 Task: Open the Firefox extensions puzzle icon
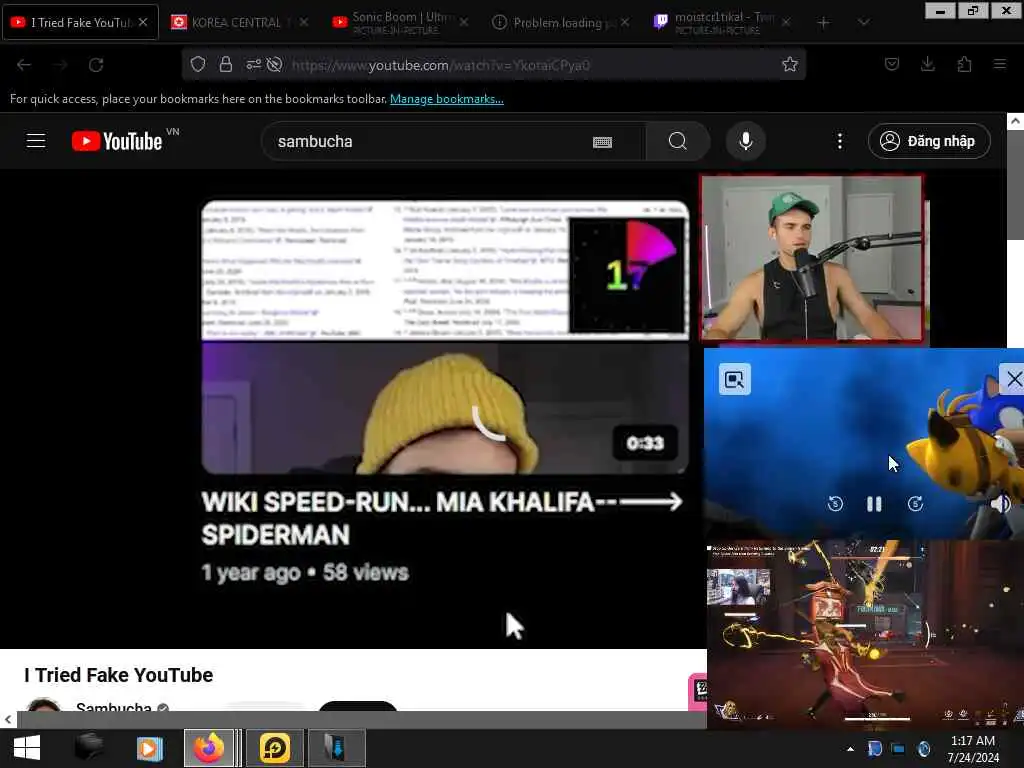click(x=964, y=64)
